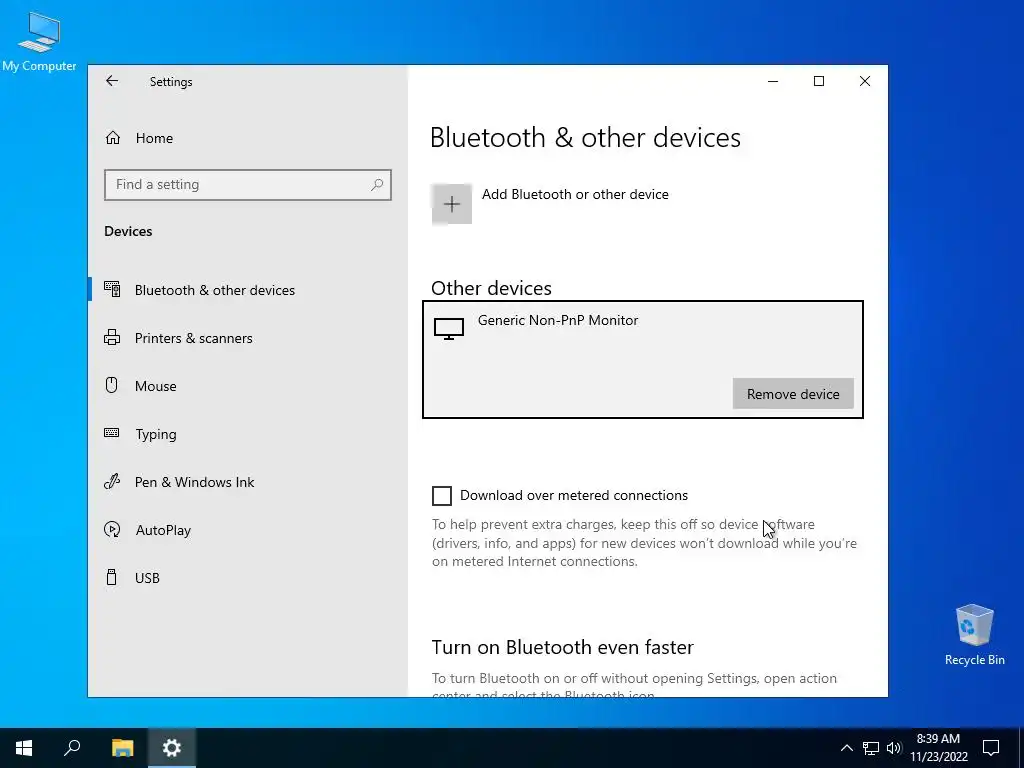Click the back arrow in Settings
Image resolution: width=1024 pixels, height=768 pixels.
112,81
